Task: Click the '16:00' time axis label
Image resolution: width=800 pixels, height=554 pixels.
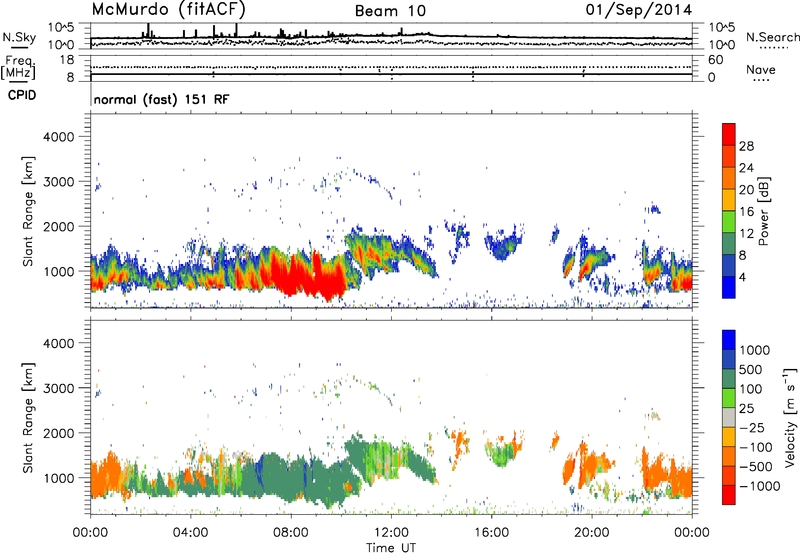Action: pyautogui.click(x=491, y=533)
